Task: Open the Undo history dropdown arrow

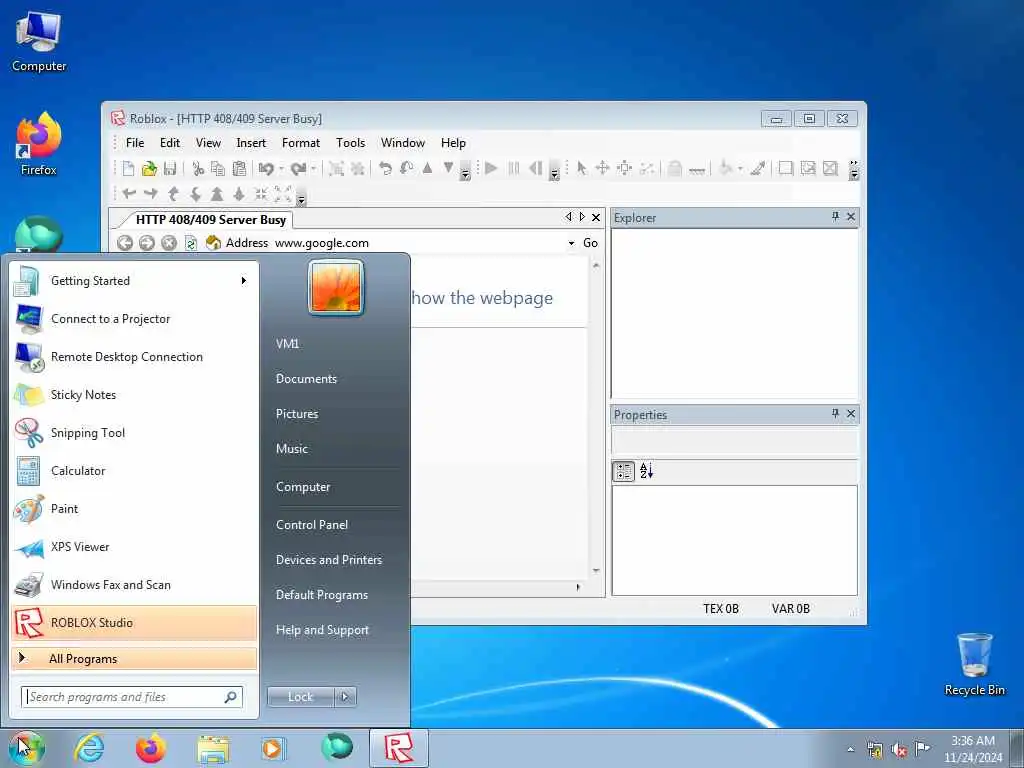Action: coord(281,168)
